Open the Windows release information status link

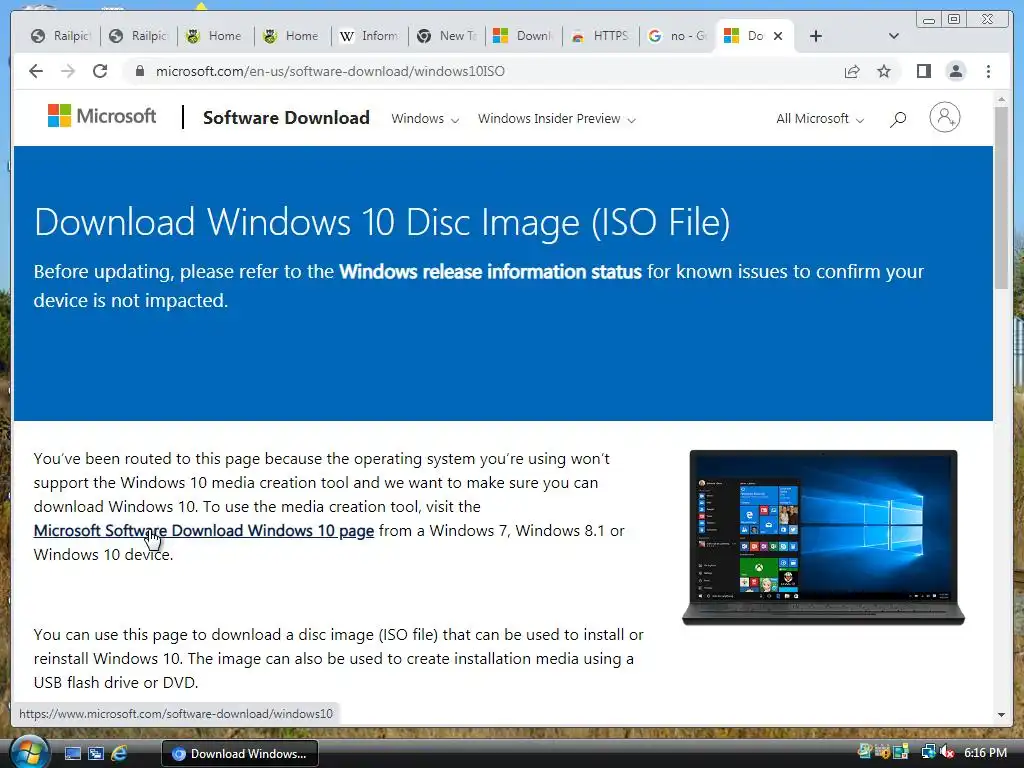[x=490, y=272]
